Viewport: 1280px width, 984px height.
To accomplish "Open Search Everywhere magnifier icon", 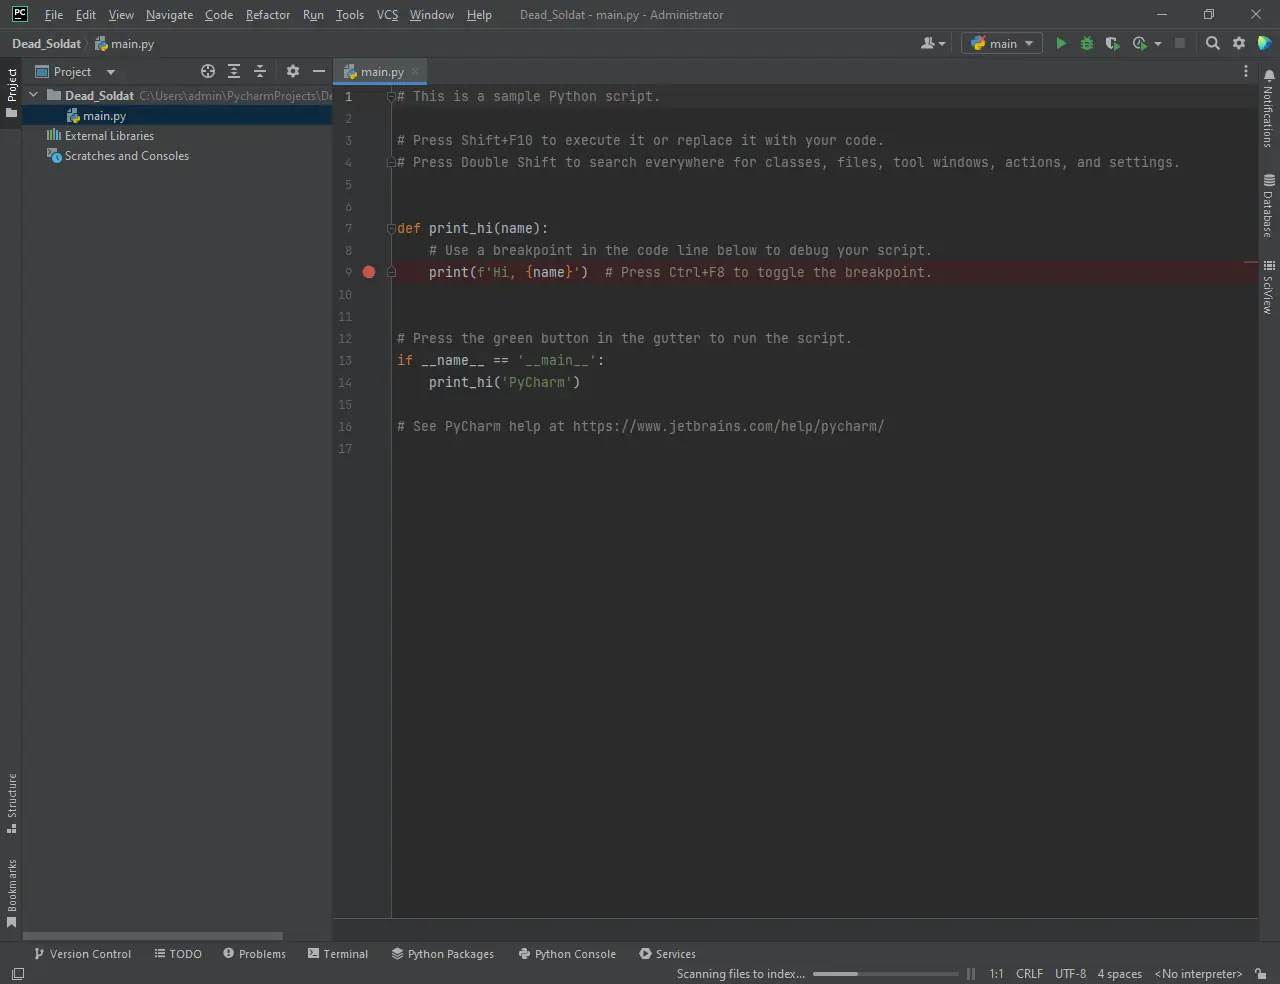I will tap(1213, 43).
